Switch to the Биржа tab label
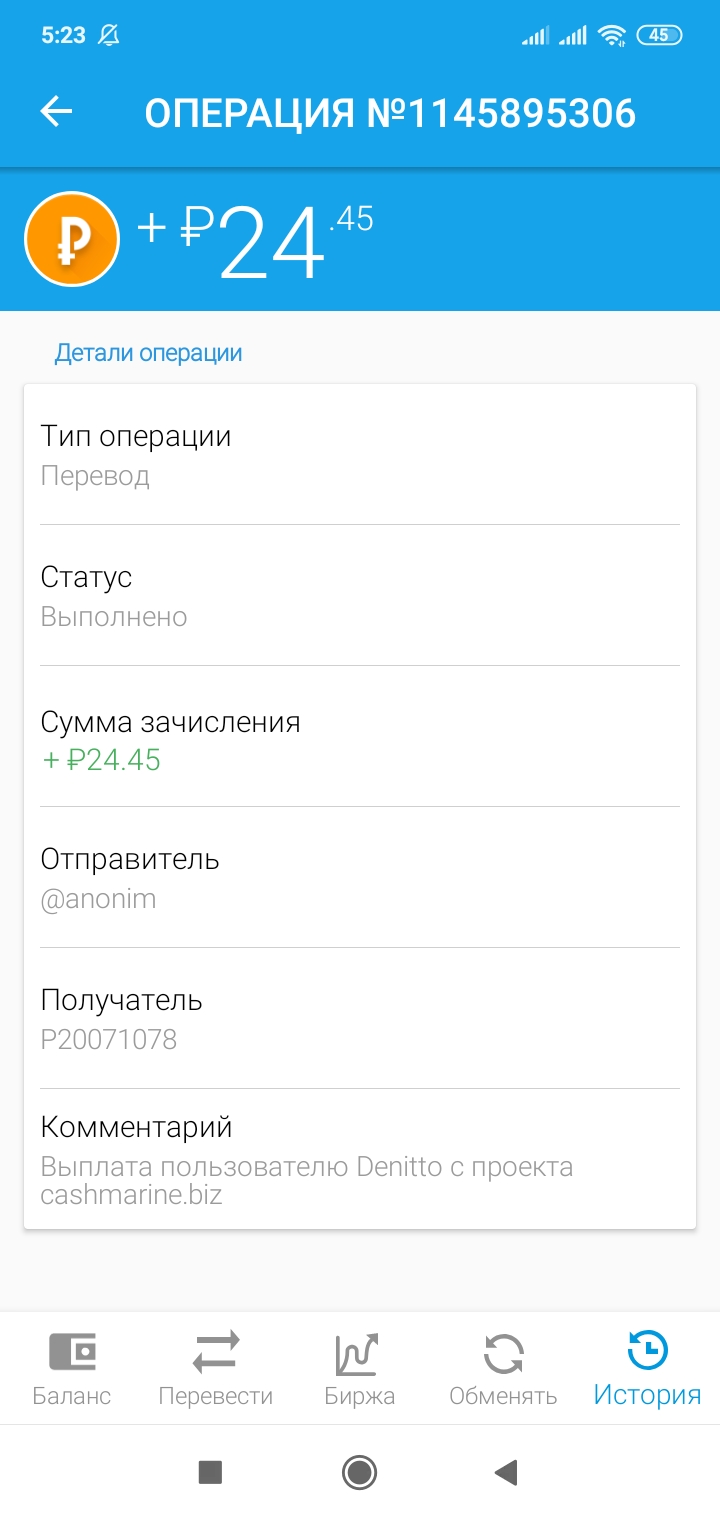 [x=359, y=1396]
